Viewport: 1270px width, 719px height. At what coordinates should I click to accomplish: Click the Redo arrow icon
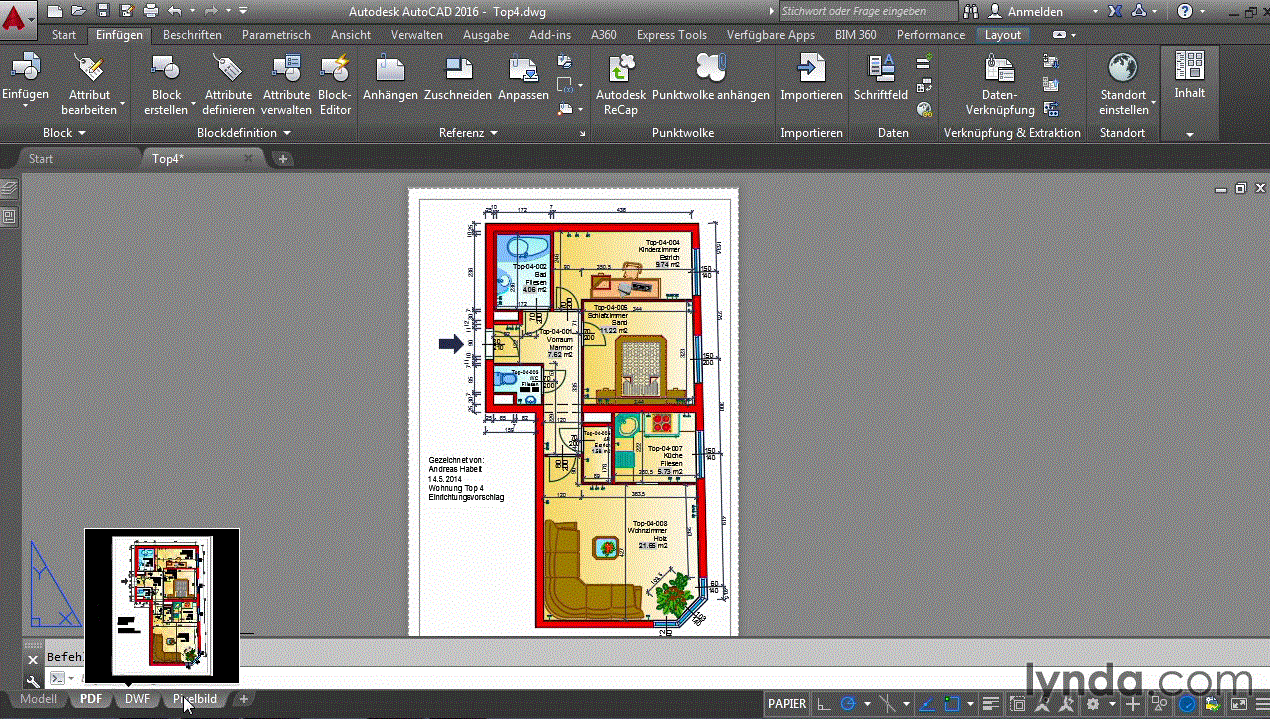[211, 11]
